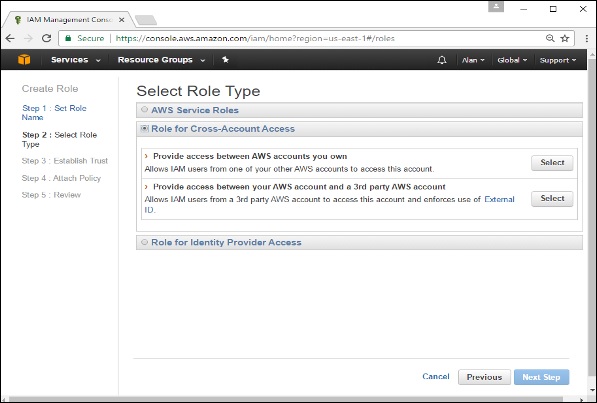Select the AWS Service Roles radio button
This screenshot has width=597, height=403.
click(144, 110)
